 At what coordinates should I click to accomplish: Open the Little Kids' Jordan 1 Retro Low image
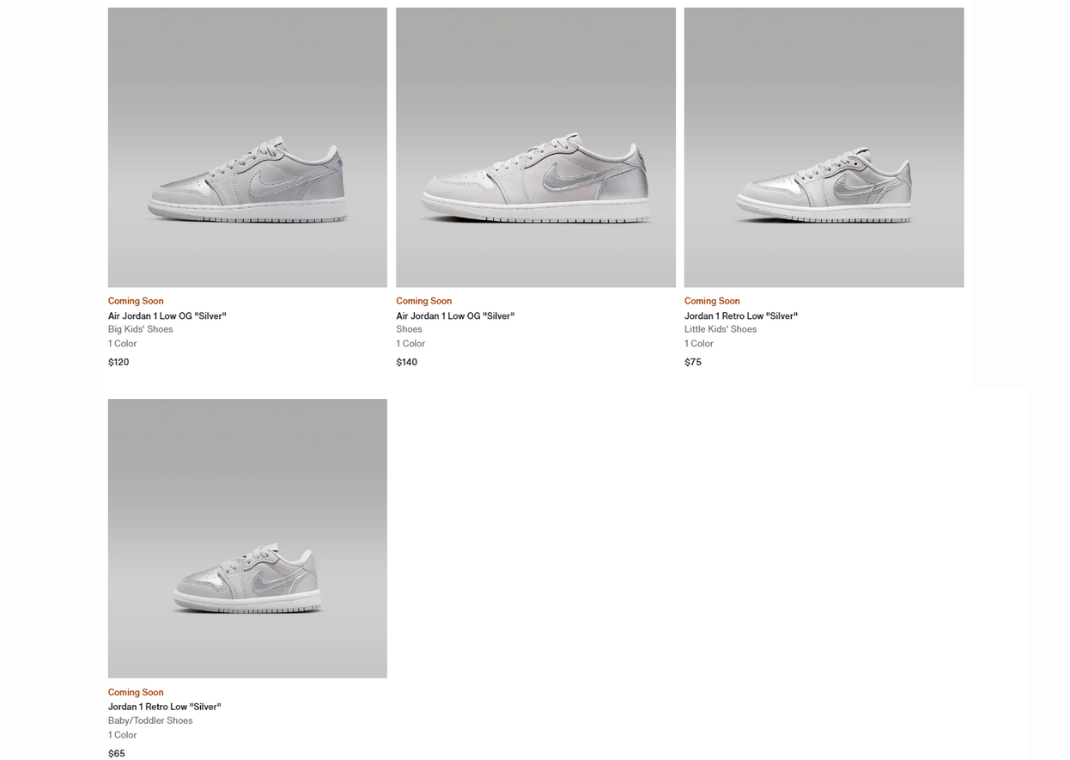click(824, 147)
